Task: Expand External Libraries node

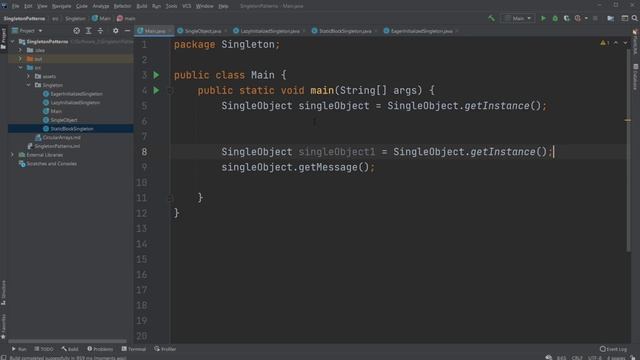Action: [x=12, y=155]
